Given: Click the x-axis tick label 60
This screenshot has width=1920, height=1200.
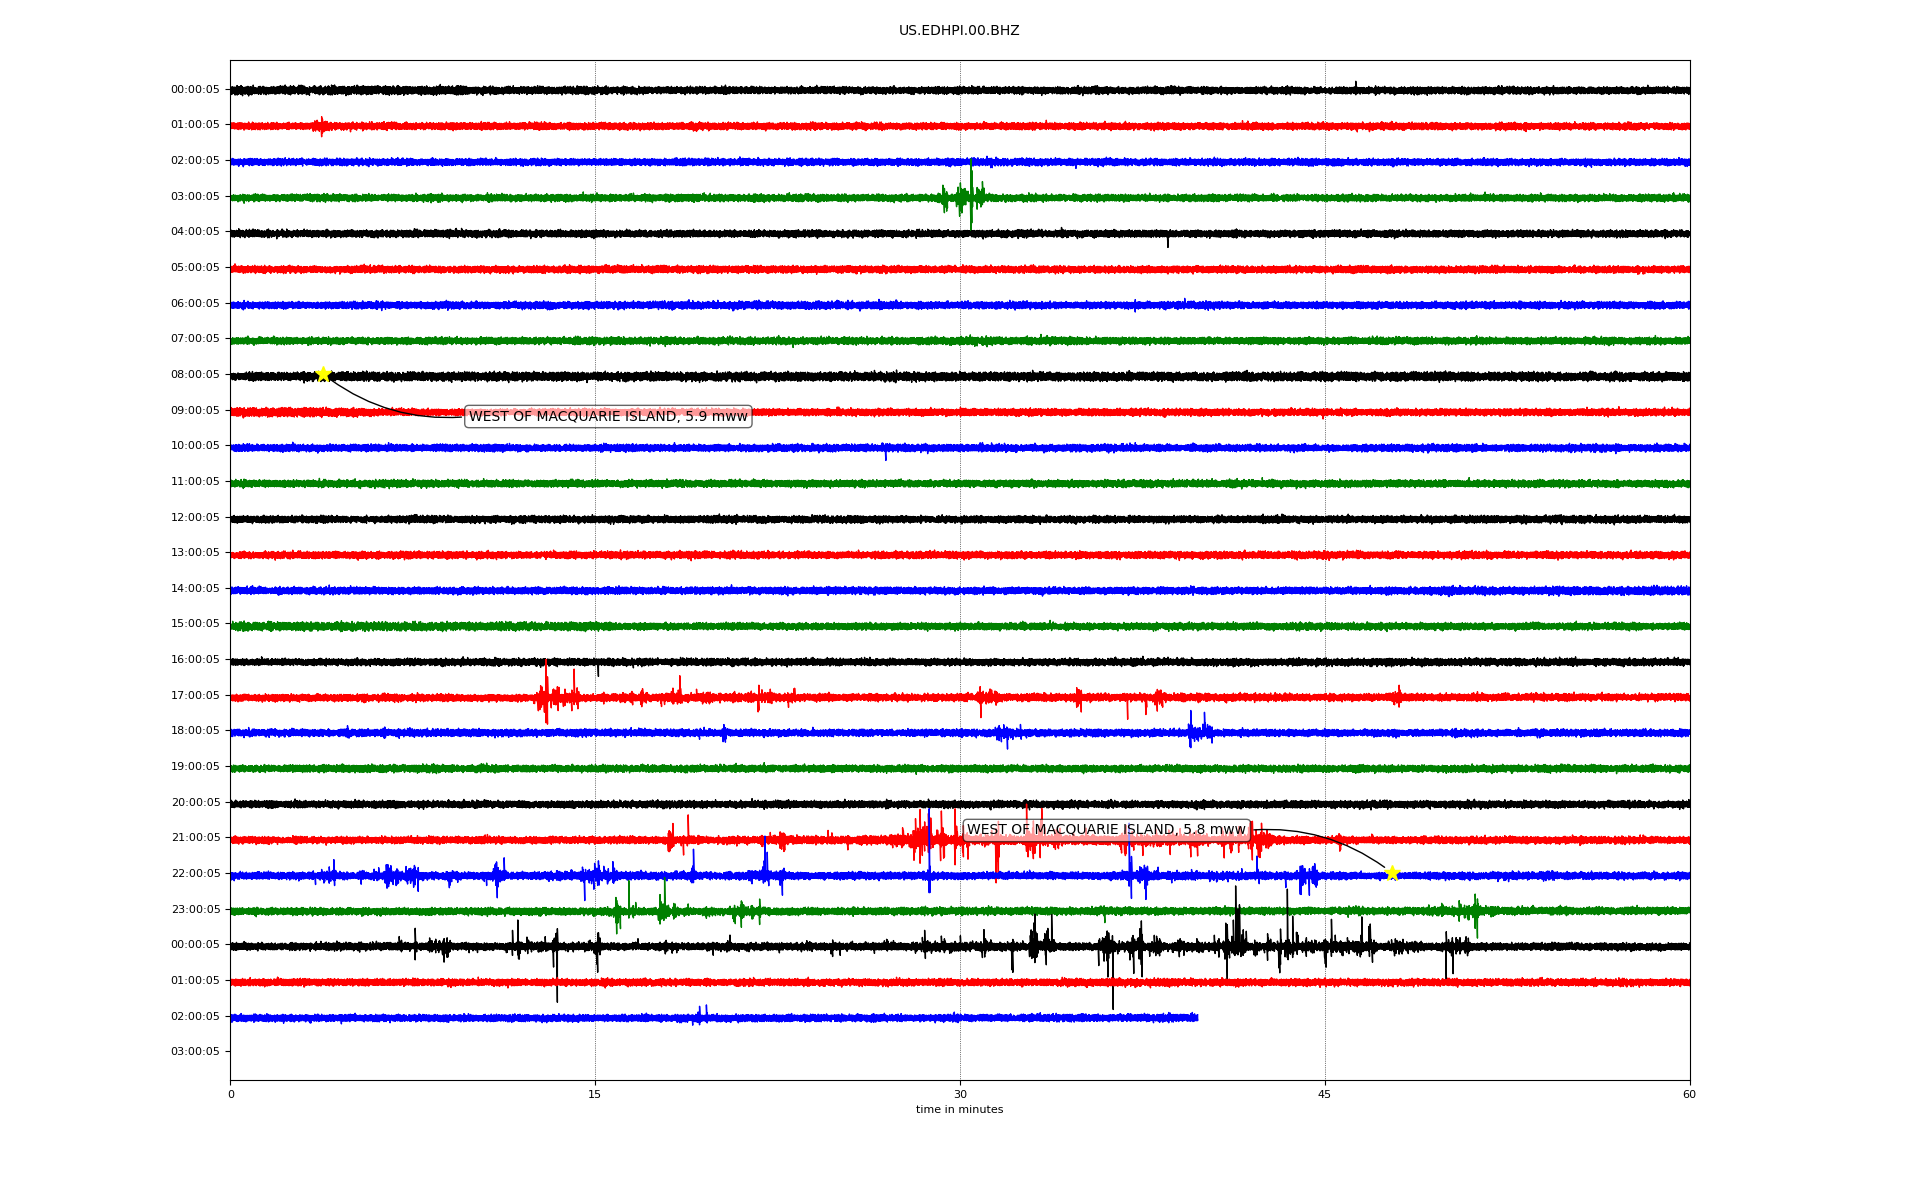Looking at the screenshot, I should (x=1689, y=1095).
